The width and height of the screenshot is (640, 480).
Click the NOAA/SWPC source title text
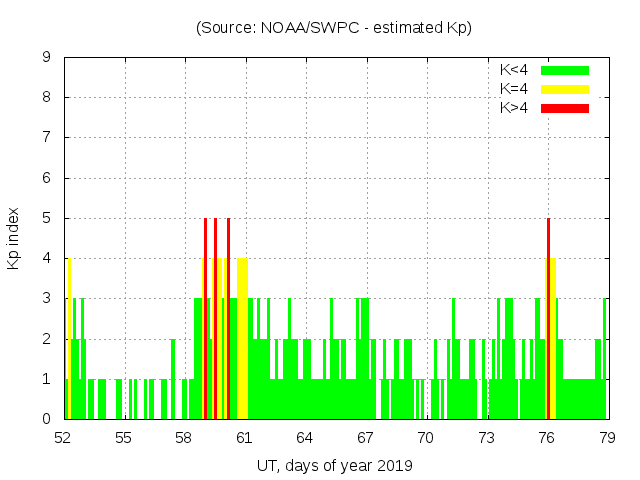[x=333, y=28]
